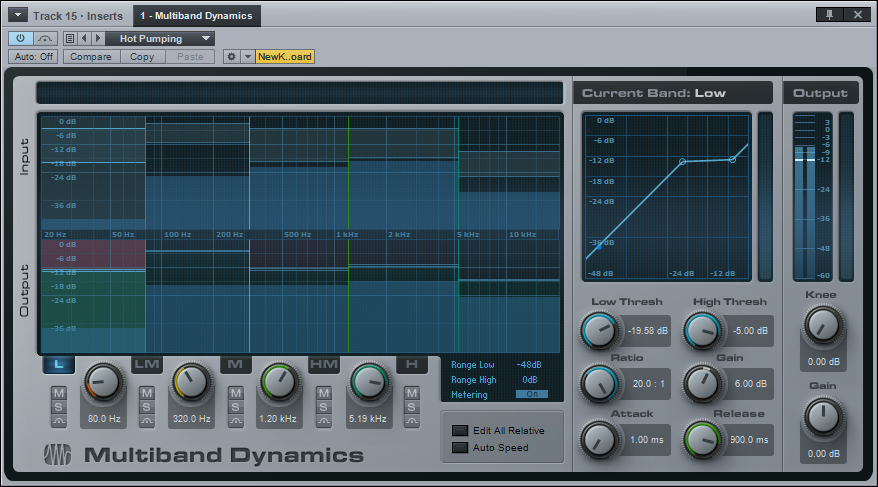878x487 pixels.
Task: Click the 80.0 Hz crossover knob
Action: tap(104, 383)
